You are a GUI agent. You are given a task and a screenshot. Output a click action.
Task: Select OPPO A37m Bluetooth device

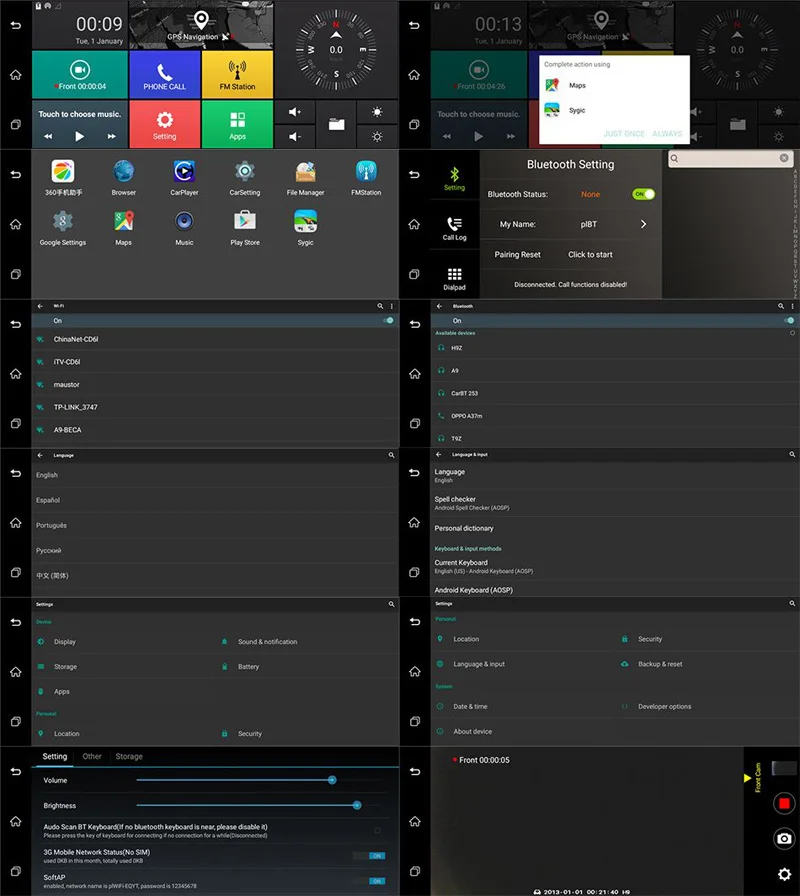click(615, 416)
